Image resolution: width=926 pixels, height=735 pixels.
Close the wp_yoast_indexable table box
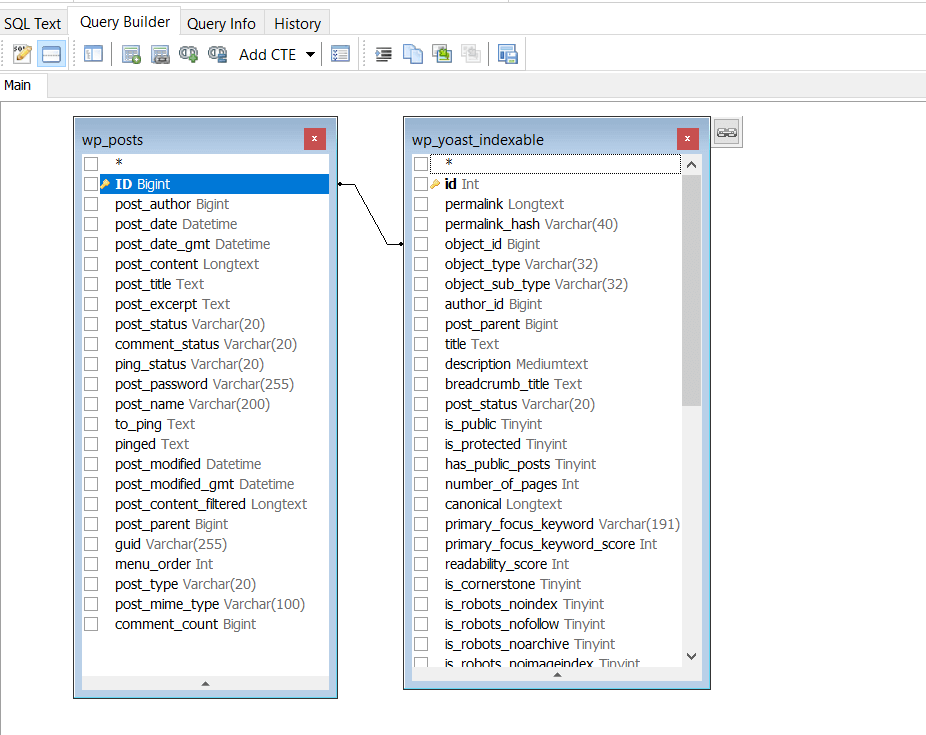(x=687, y=139)
